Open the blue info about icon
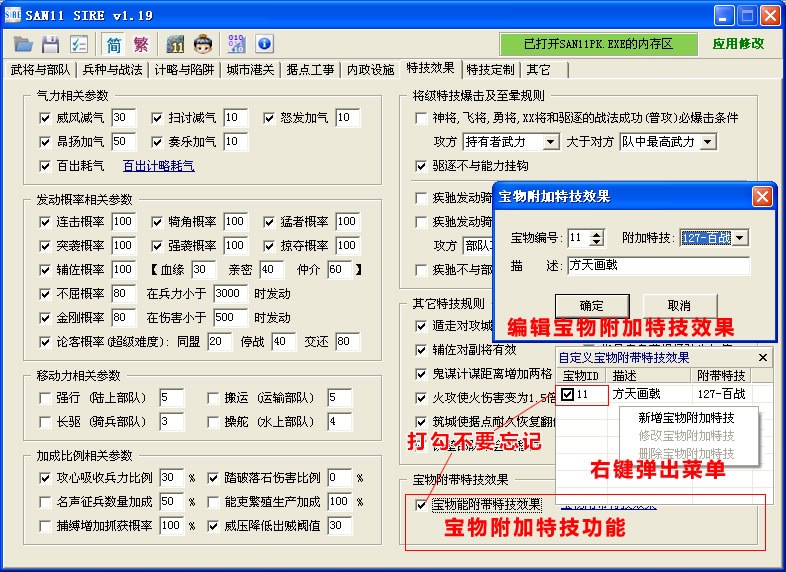Viewport: 786px width, 572px height. [x=264, y=44]
